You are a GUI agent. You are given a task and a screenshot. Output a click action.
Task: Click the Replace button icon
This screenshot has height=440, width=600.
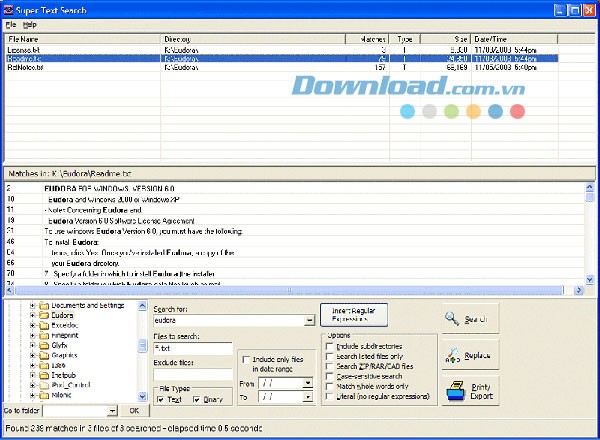453,354
